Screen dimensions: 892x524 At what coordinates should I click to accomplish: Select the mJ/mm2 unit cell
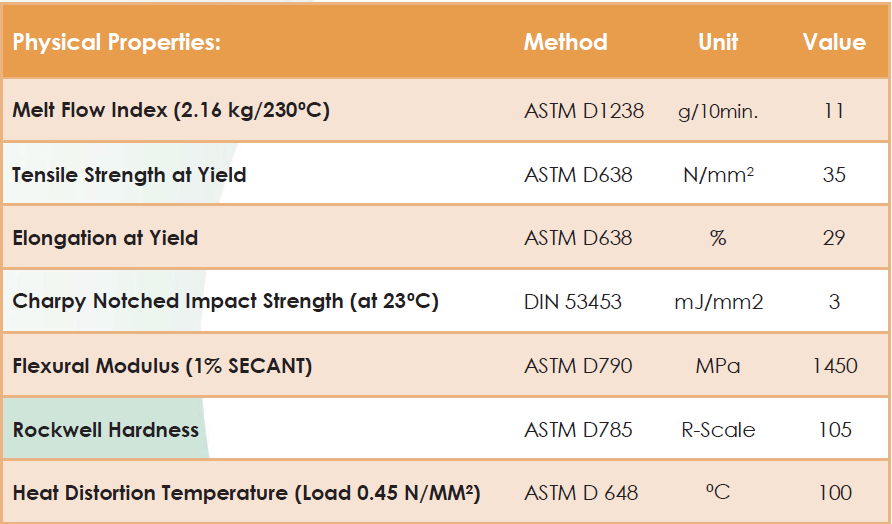[718, 302]
